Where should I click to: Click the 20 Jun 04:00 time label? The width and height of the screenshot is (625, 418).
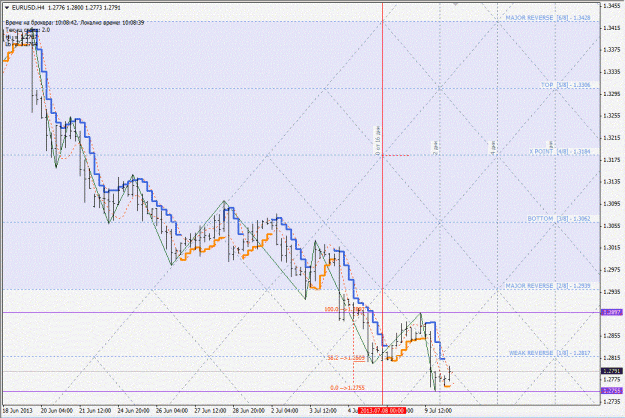click(57, 410)
